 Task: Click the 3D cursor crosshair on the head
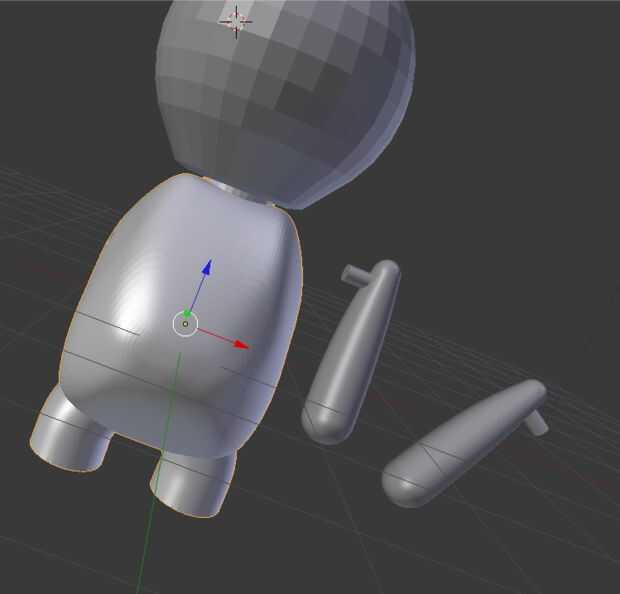236,21
